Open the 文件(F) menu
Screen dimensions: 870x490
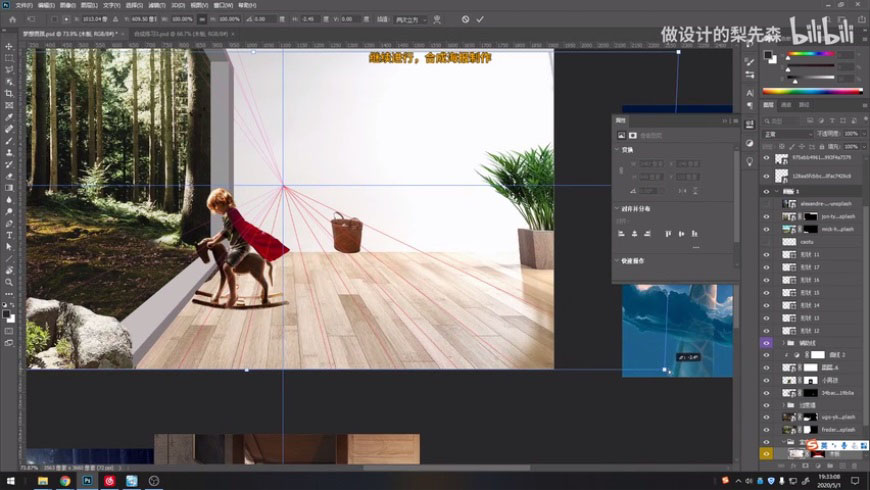click(24, 5)
